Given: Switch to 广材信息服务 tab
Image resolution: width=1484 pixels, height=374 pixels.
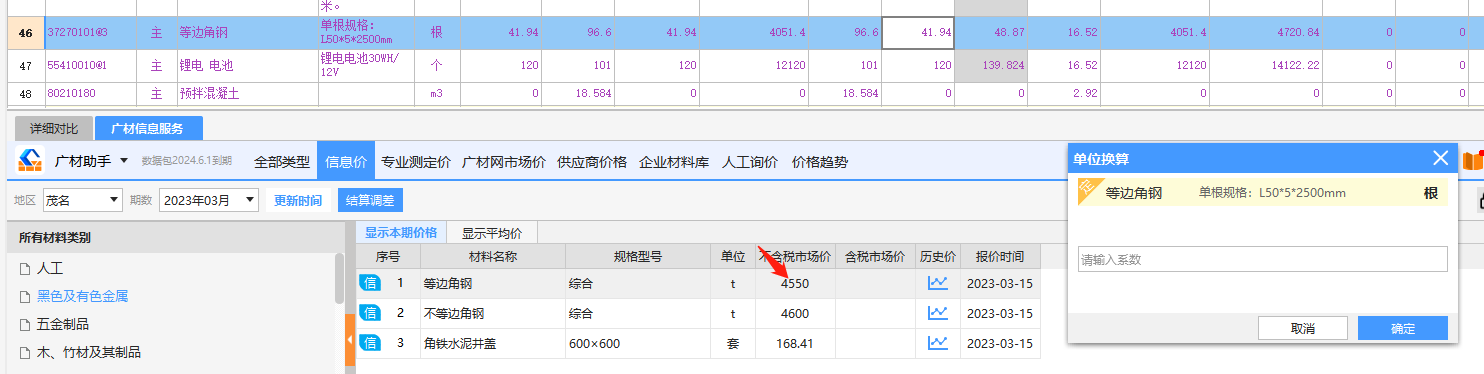Looking at the screenshot, I should pyautogui.click(x=148, y=129).
